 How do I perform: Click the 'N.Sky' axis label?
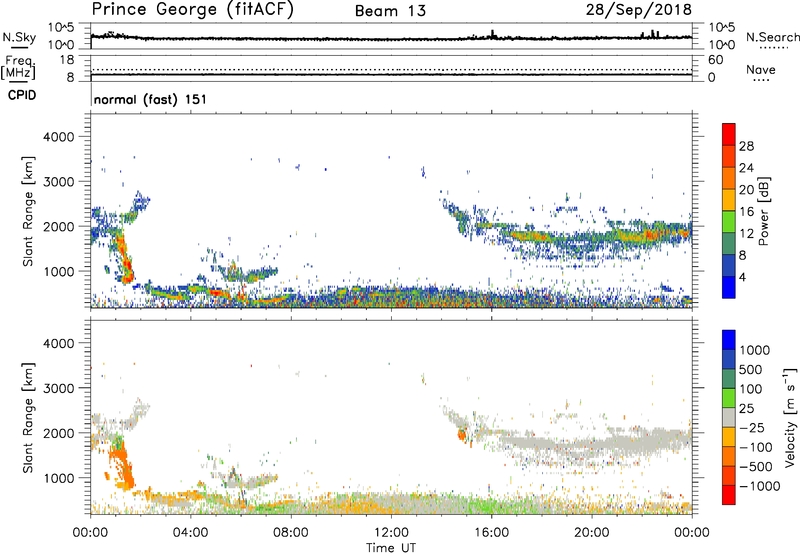click(x=19, y=37)
